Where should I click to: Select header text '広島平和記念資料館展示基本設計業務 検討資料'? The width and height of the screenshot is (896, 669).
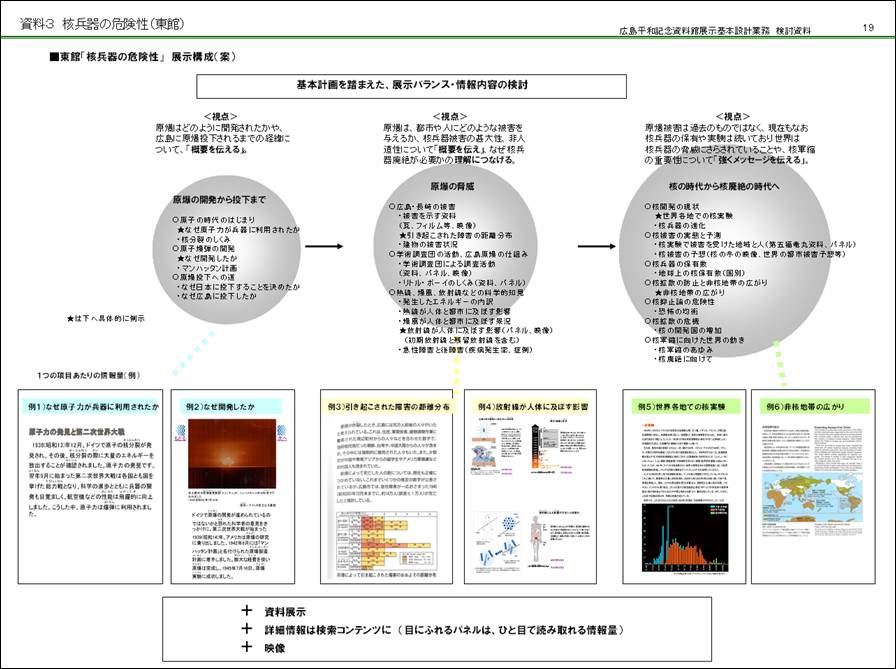[x=714, y=31]
